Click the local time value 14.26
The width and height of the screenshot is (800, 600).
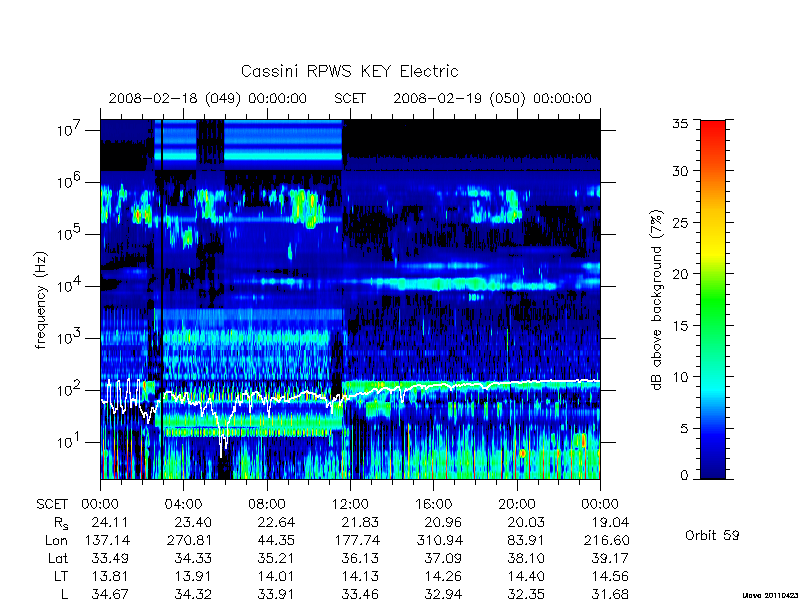pyautogui.click(x=443, y=577)
